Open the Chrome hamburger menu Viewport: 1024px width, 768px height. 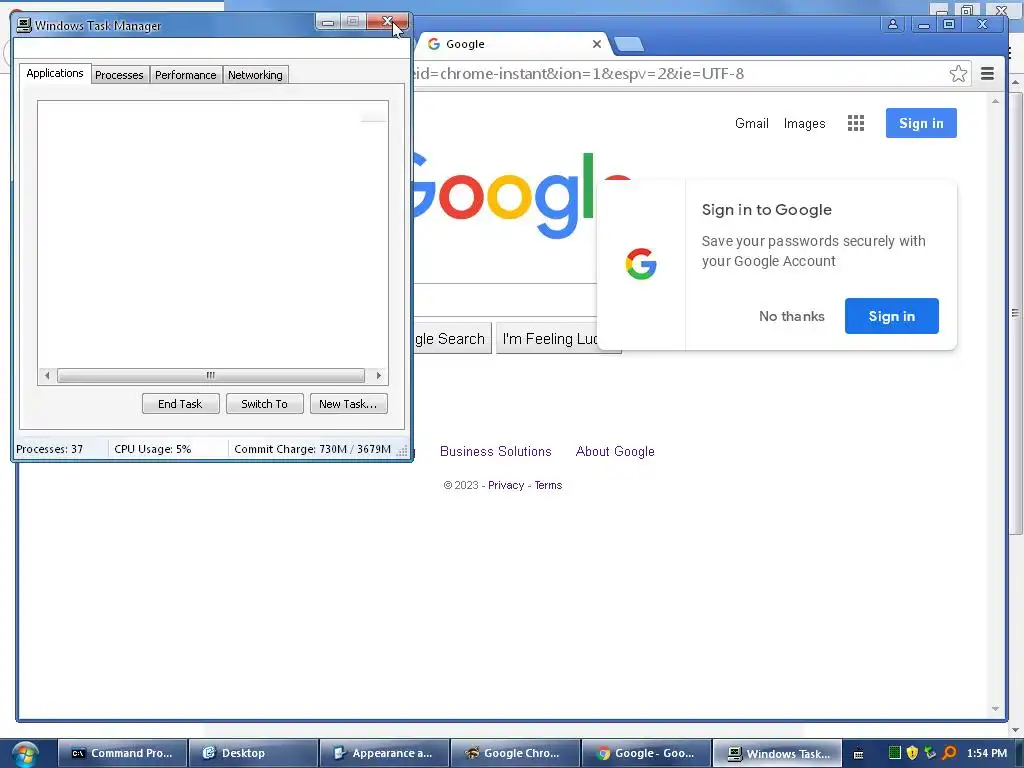pyautogui.click(x=987, y=74)
